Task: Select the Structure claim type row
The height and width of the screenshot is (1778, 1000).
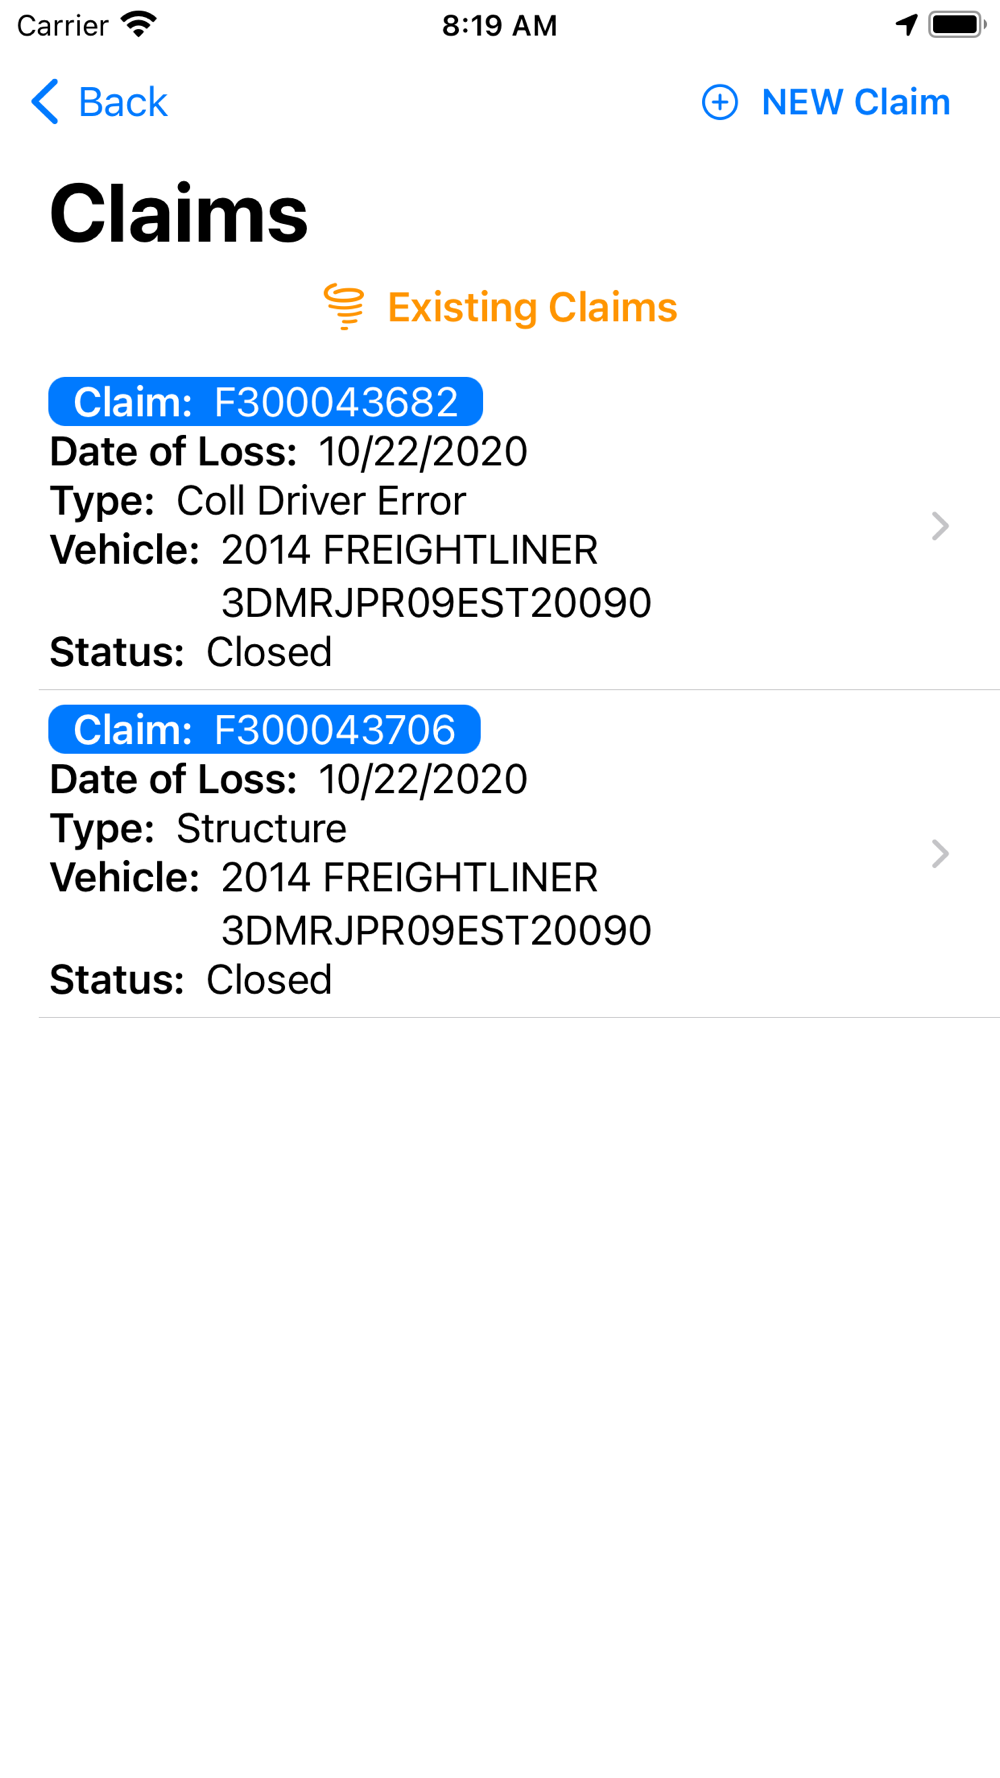Action: pyautogui.click(x=261, y=829)
